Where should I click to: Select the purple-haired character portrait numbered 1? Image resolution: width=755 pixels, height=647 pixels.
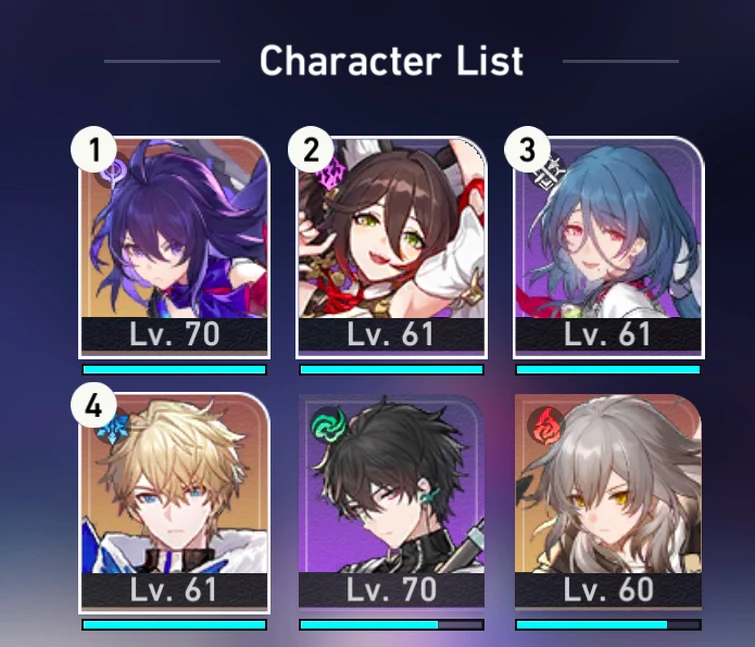tap(174, 247)
